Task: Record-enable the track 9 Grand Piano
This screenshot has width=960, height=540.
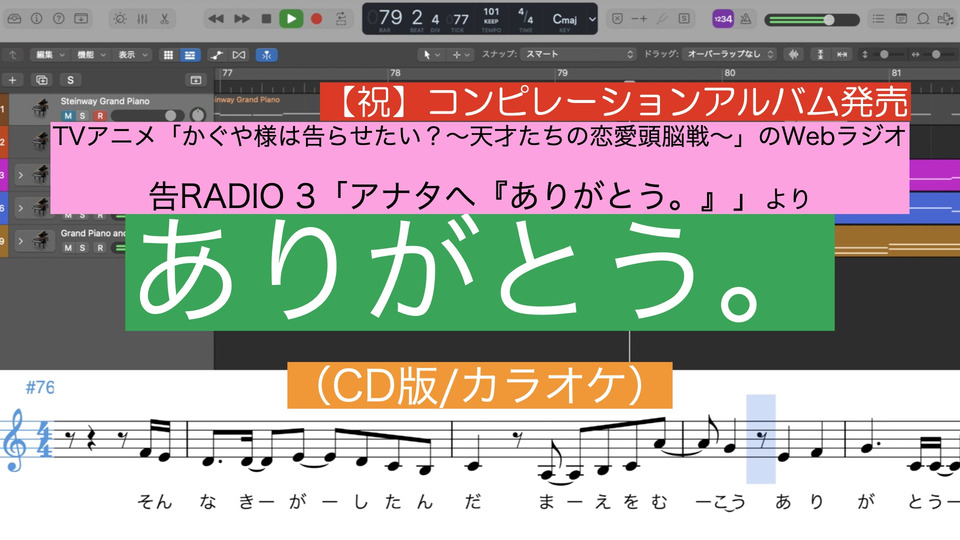Action: [99, 248]
